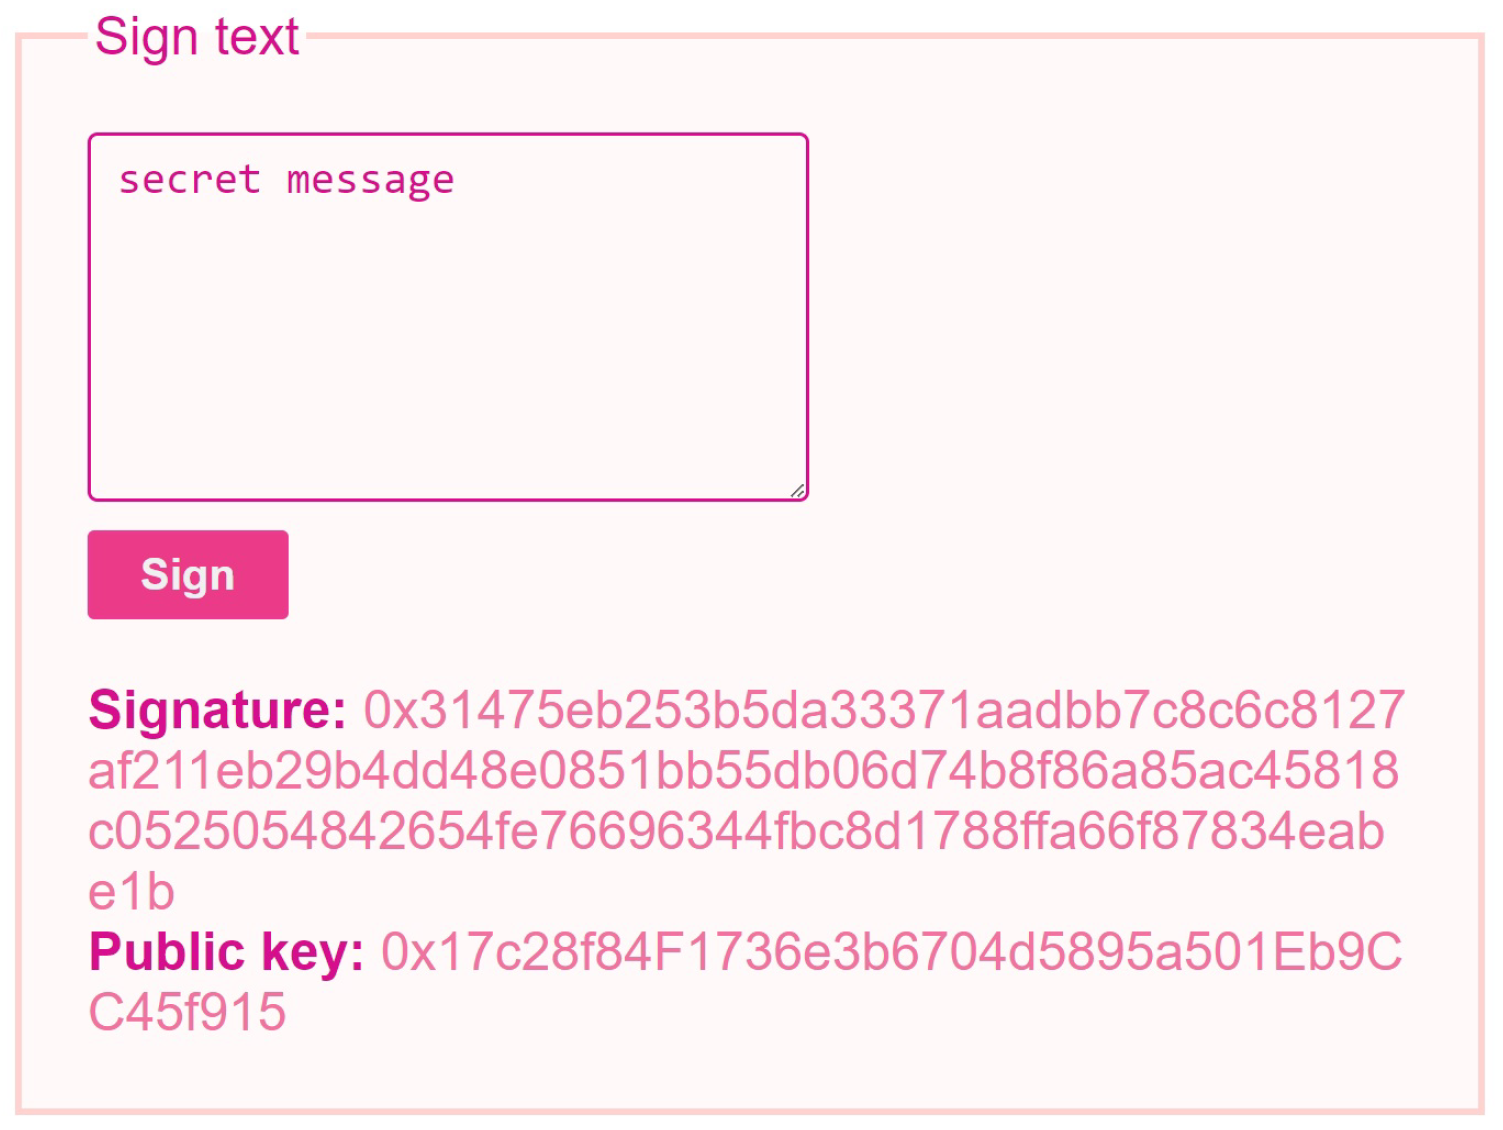Click the word "text" in the panel heading
1503x1130 pixels.
coord(257,38)
